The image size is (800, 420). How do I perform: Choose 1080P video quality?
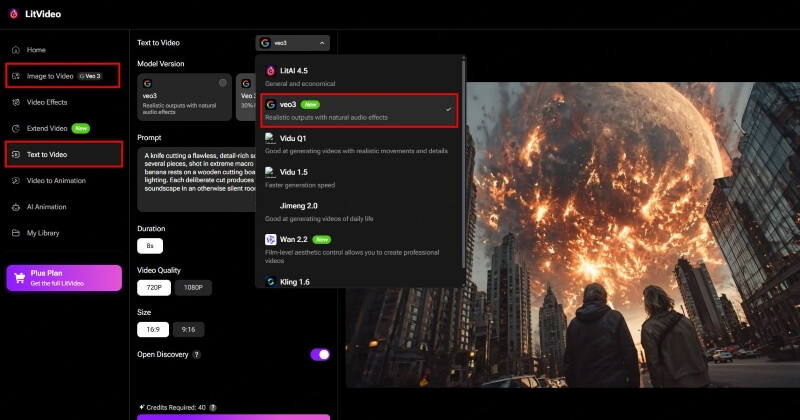coord(193,287)
